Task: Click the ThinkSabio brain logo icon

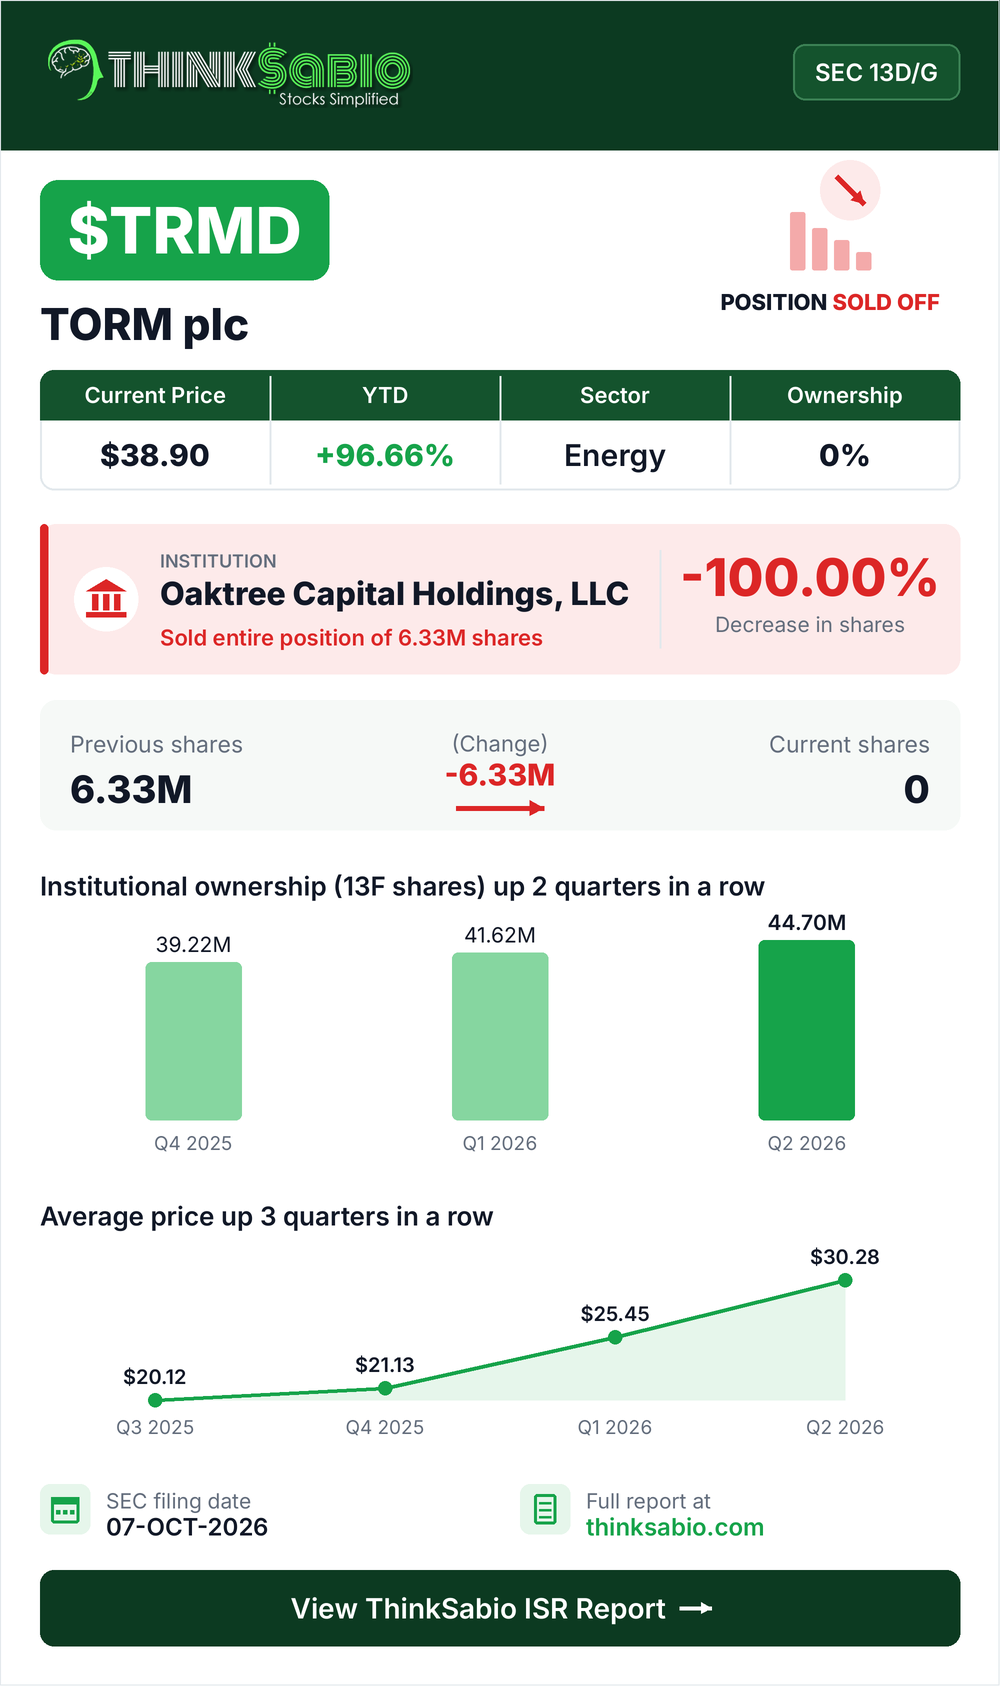Action: (x=74, y=69)
